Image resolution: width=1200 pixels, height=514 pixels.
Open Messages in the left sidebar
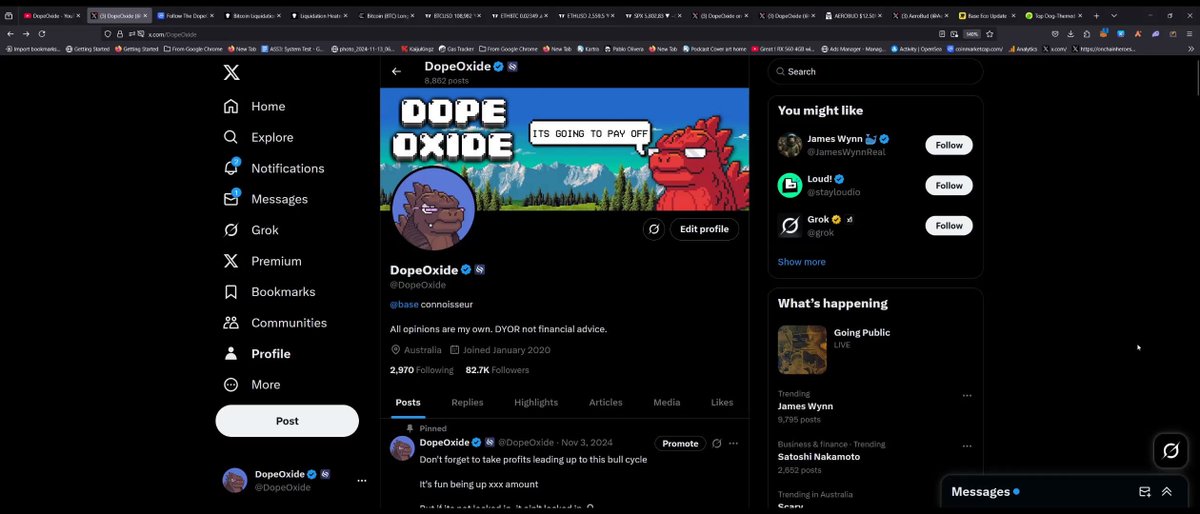265,199
